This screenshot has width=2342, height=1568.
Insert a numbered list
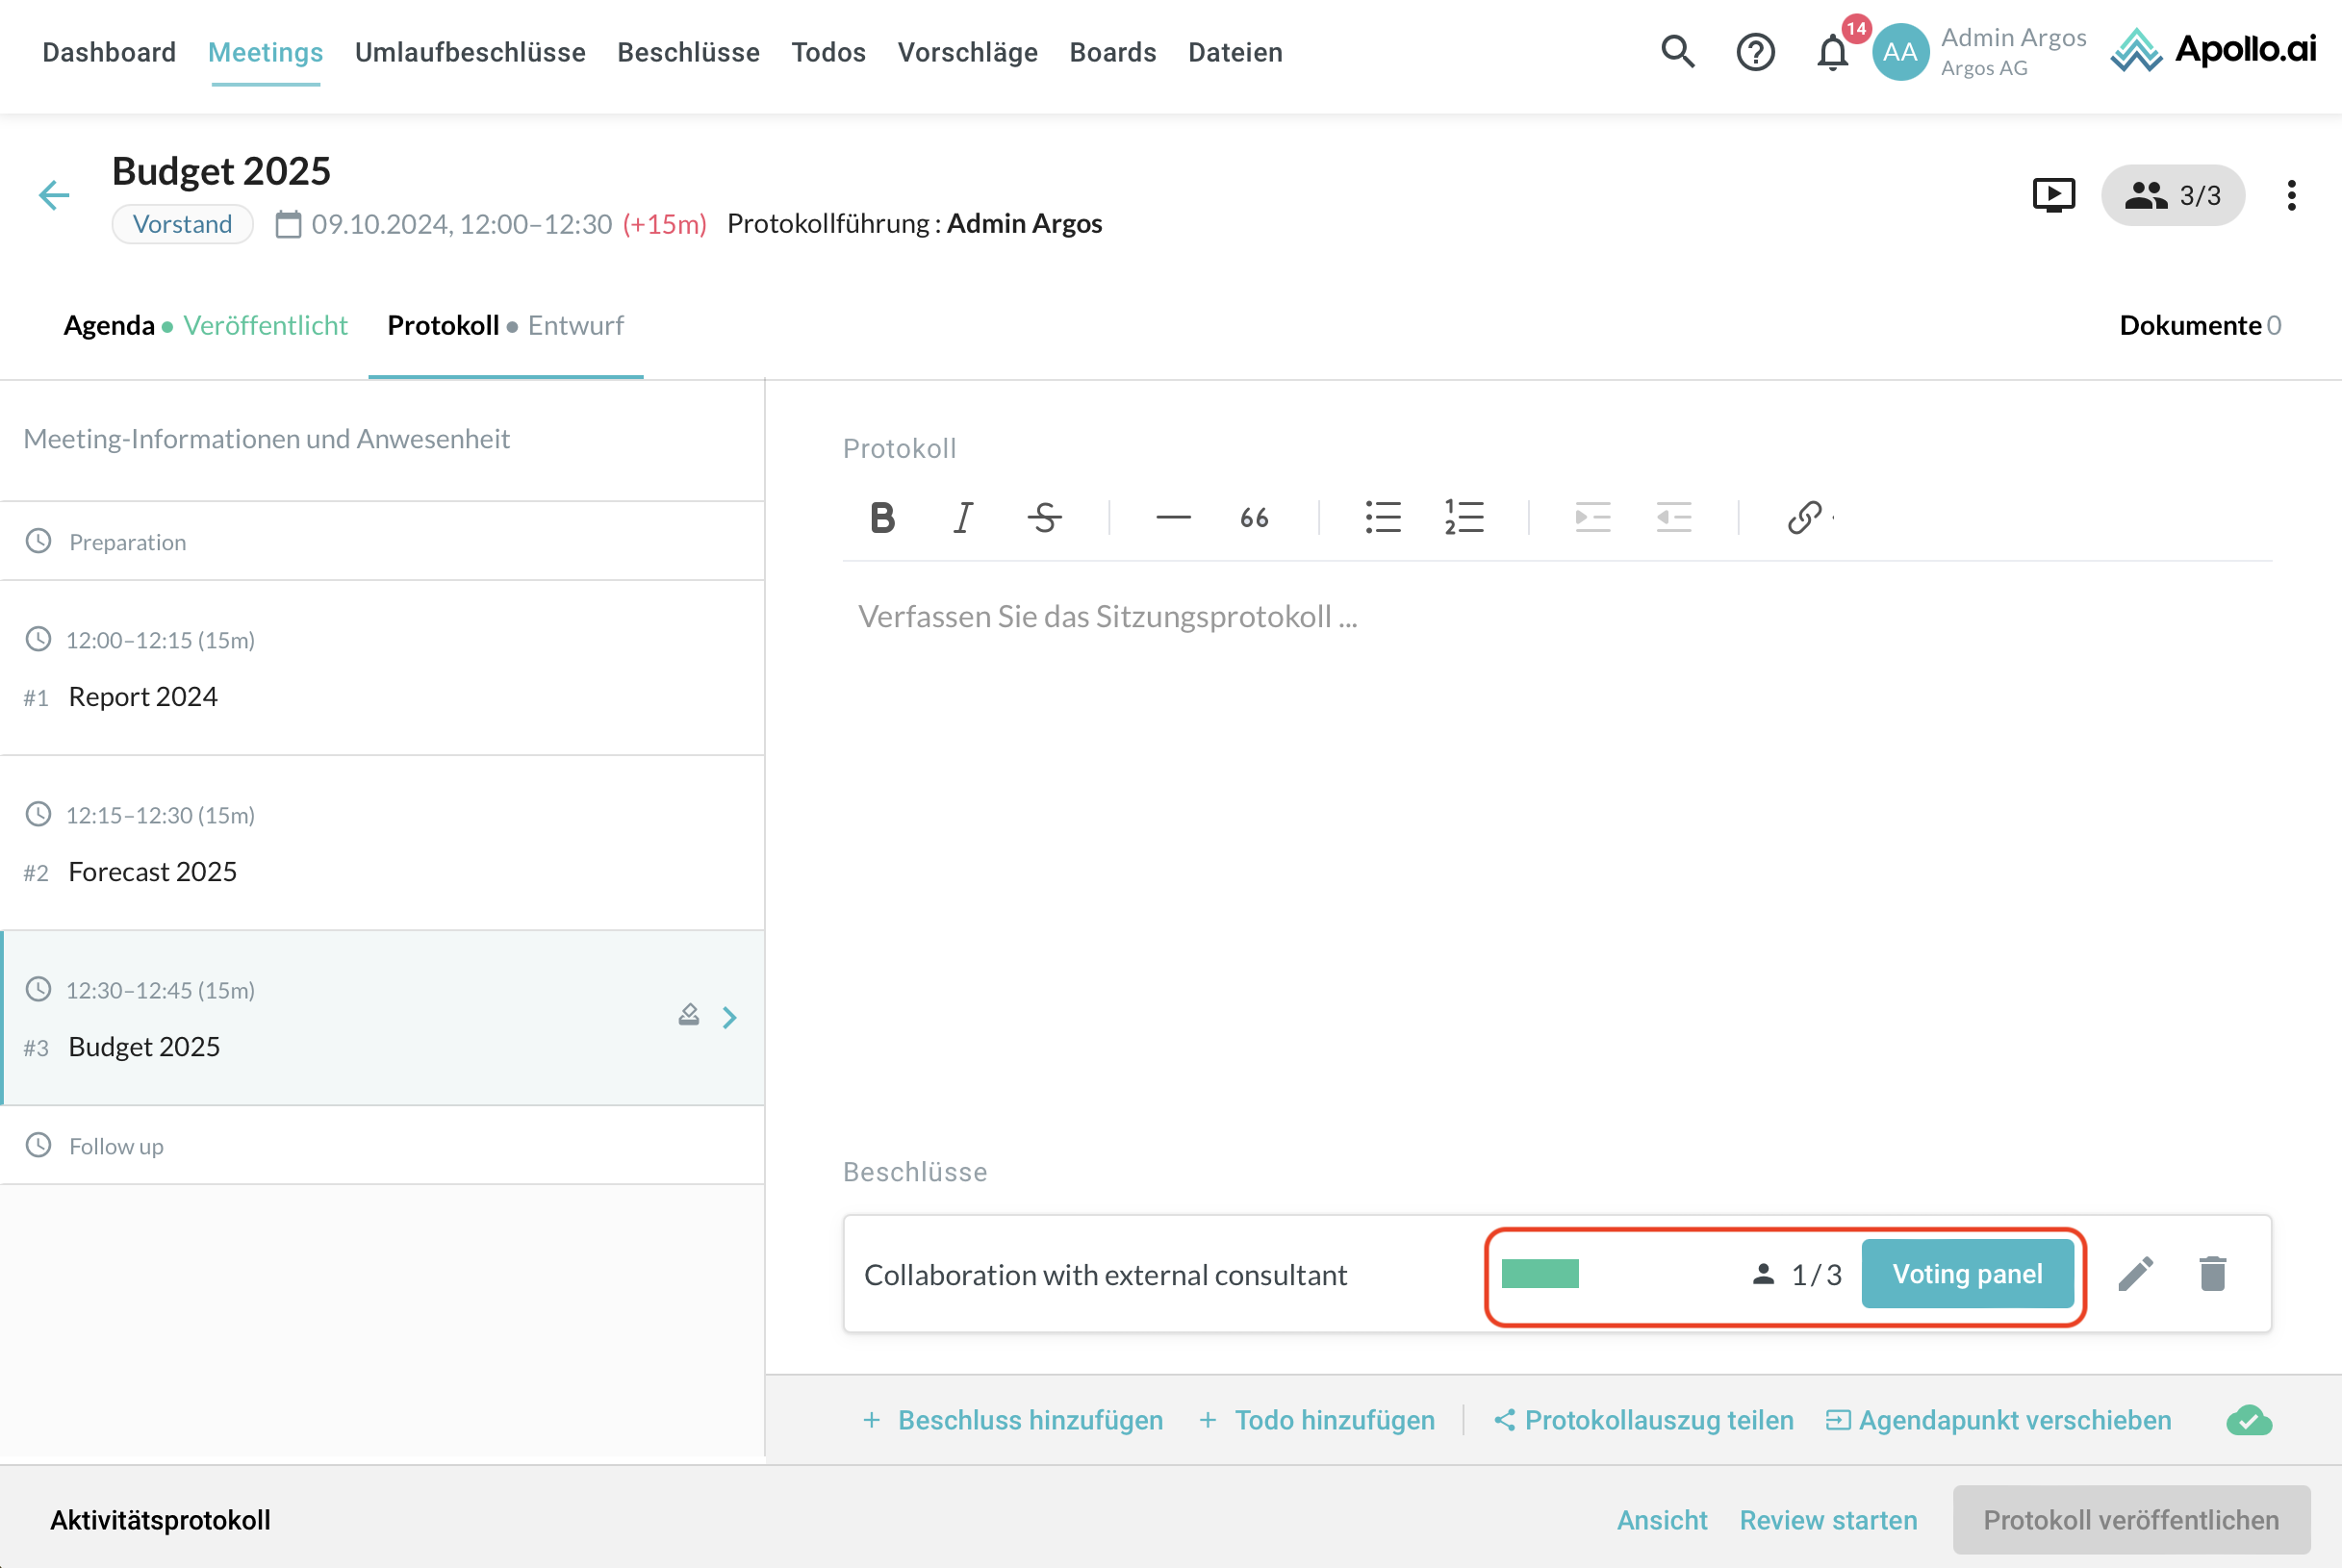pos(1464,518)
